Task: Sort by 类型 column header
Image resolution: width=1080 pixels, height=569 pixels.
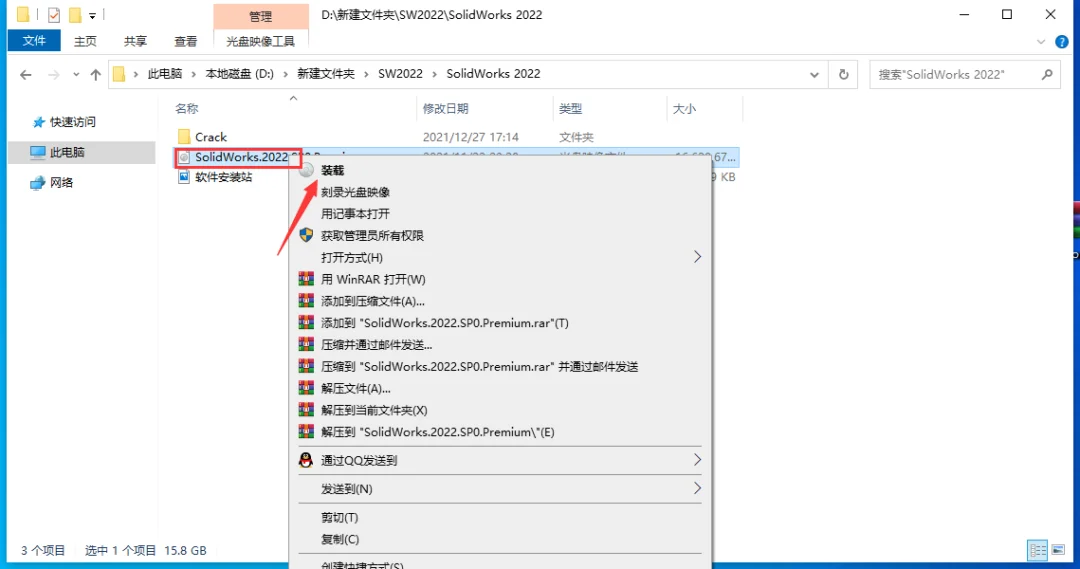Action: click(x=570, y=109)
